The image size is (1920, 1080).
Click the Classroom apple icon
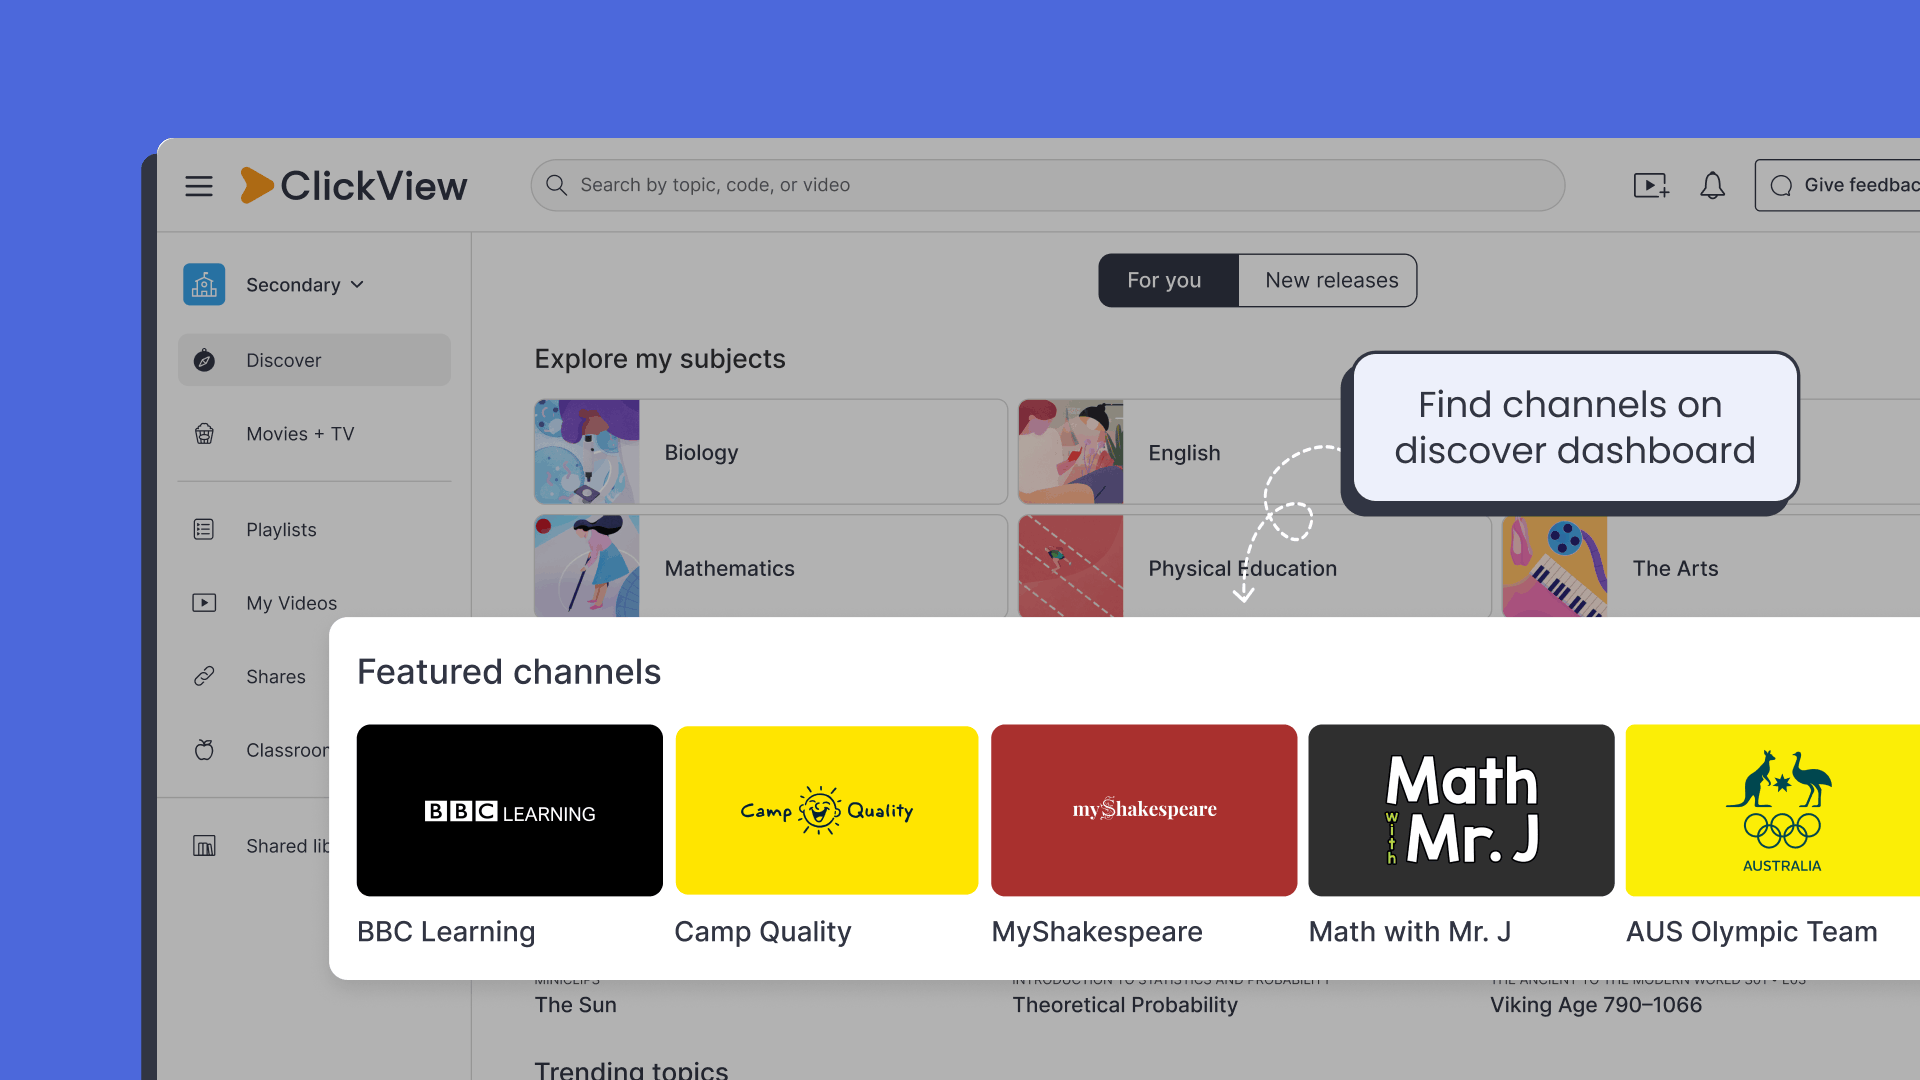point(204,750)
